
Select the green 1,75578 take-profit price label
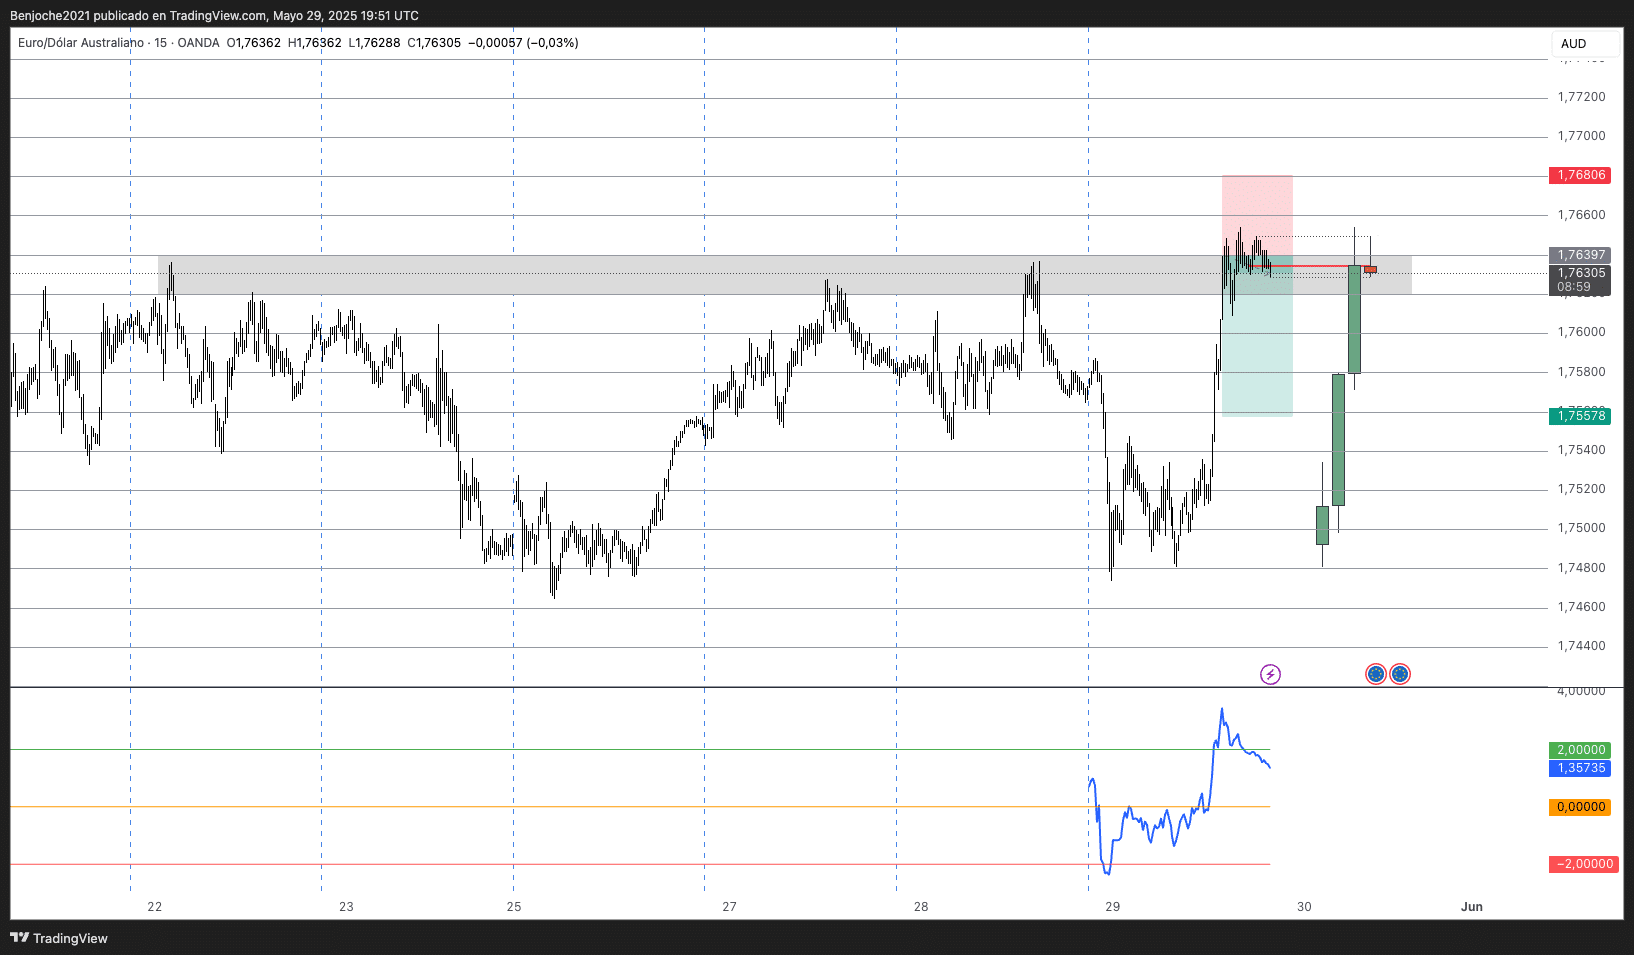coord(1580,416)
